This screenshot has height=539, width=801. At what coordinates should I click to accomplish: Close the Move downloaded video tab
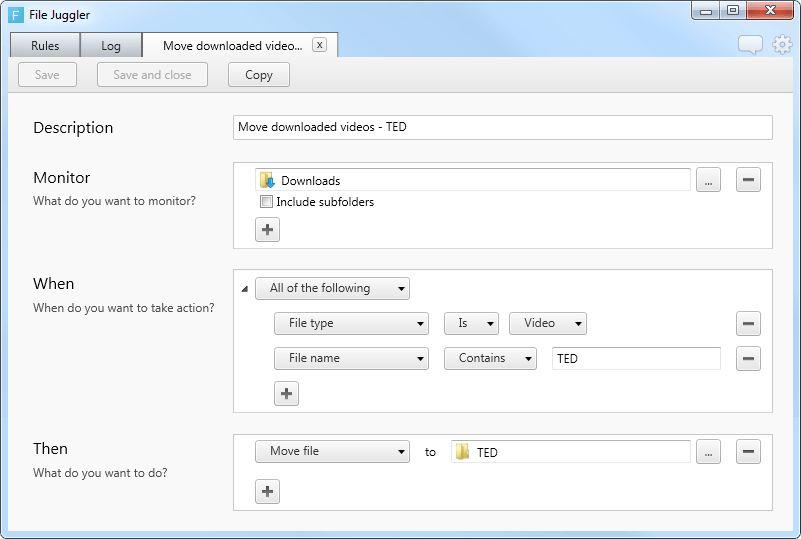pos(319,45)
